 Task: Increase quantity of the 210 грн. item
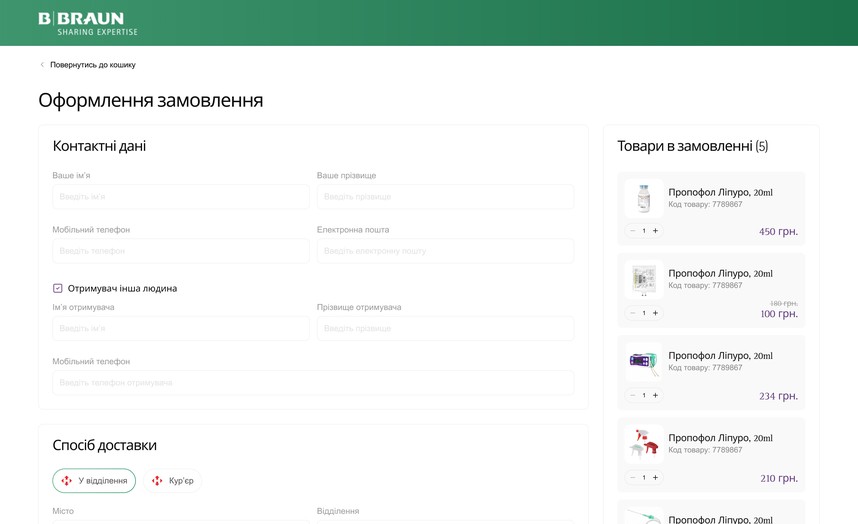point(656,478)
